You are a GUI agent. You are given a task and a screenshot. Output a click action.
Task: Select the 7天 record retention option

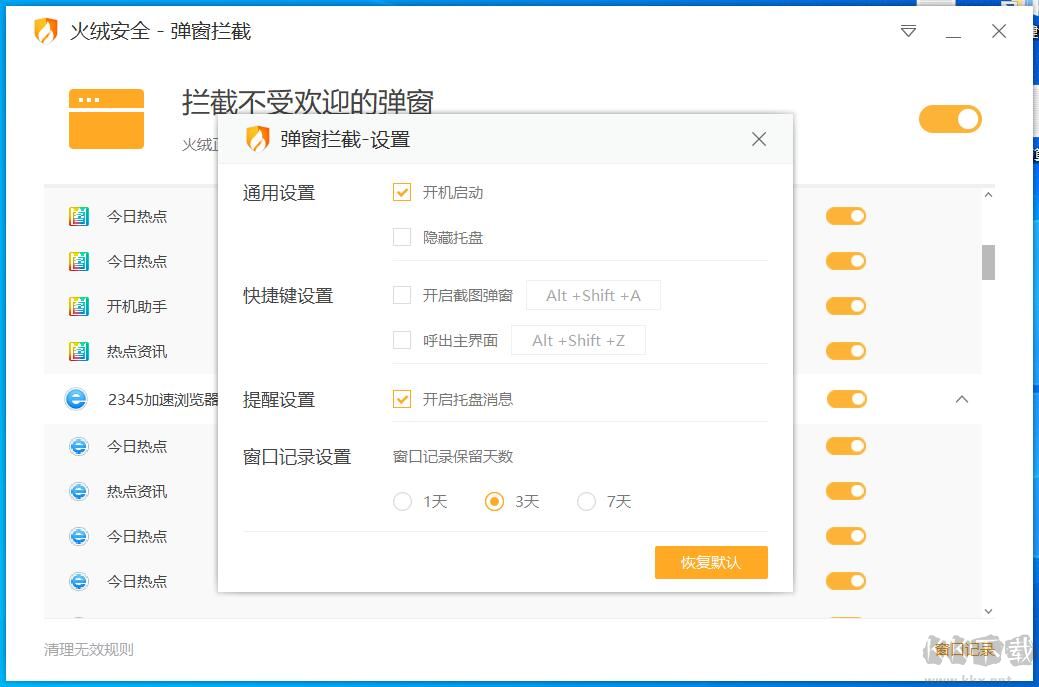click(587, 501)
